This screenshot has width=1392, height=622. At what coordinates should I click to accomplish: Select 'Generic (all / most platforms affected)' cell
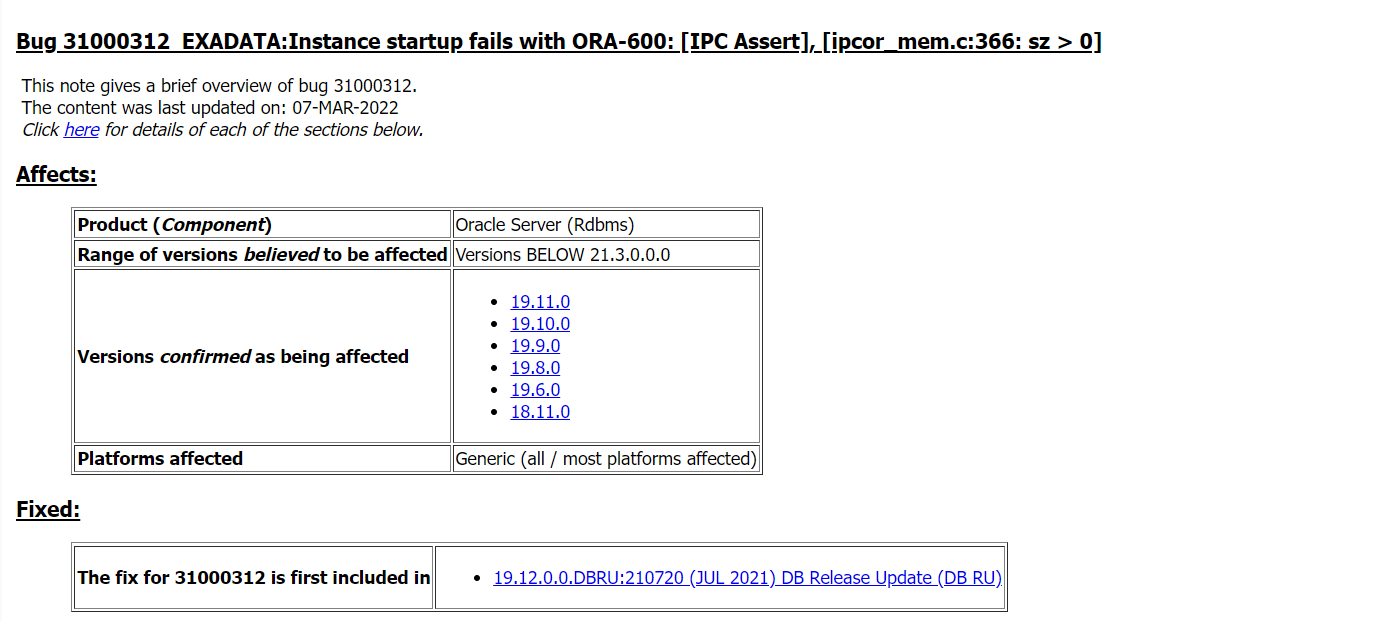(606, 458)
